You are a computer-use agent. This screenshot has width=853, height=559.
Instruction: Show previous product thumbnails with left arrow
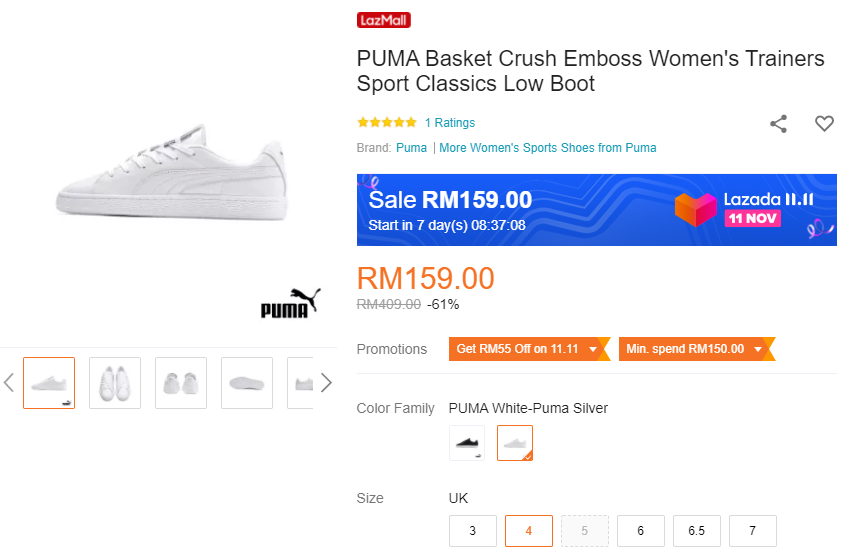(9, 382)
